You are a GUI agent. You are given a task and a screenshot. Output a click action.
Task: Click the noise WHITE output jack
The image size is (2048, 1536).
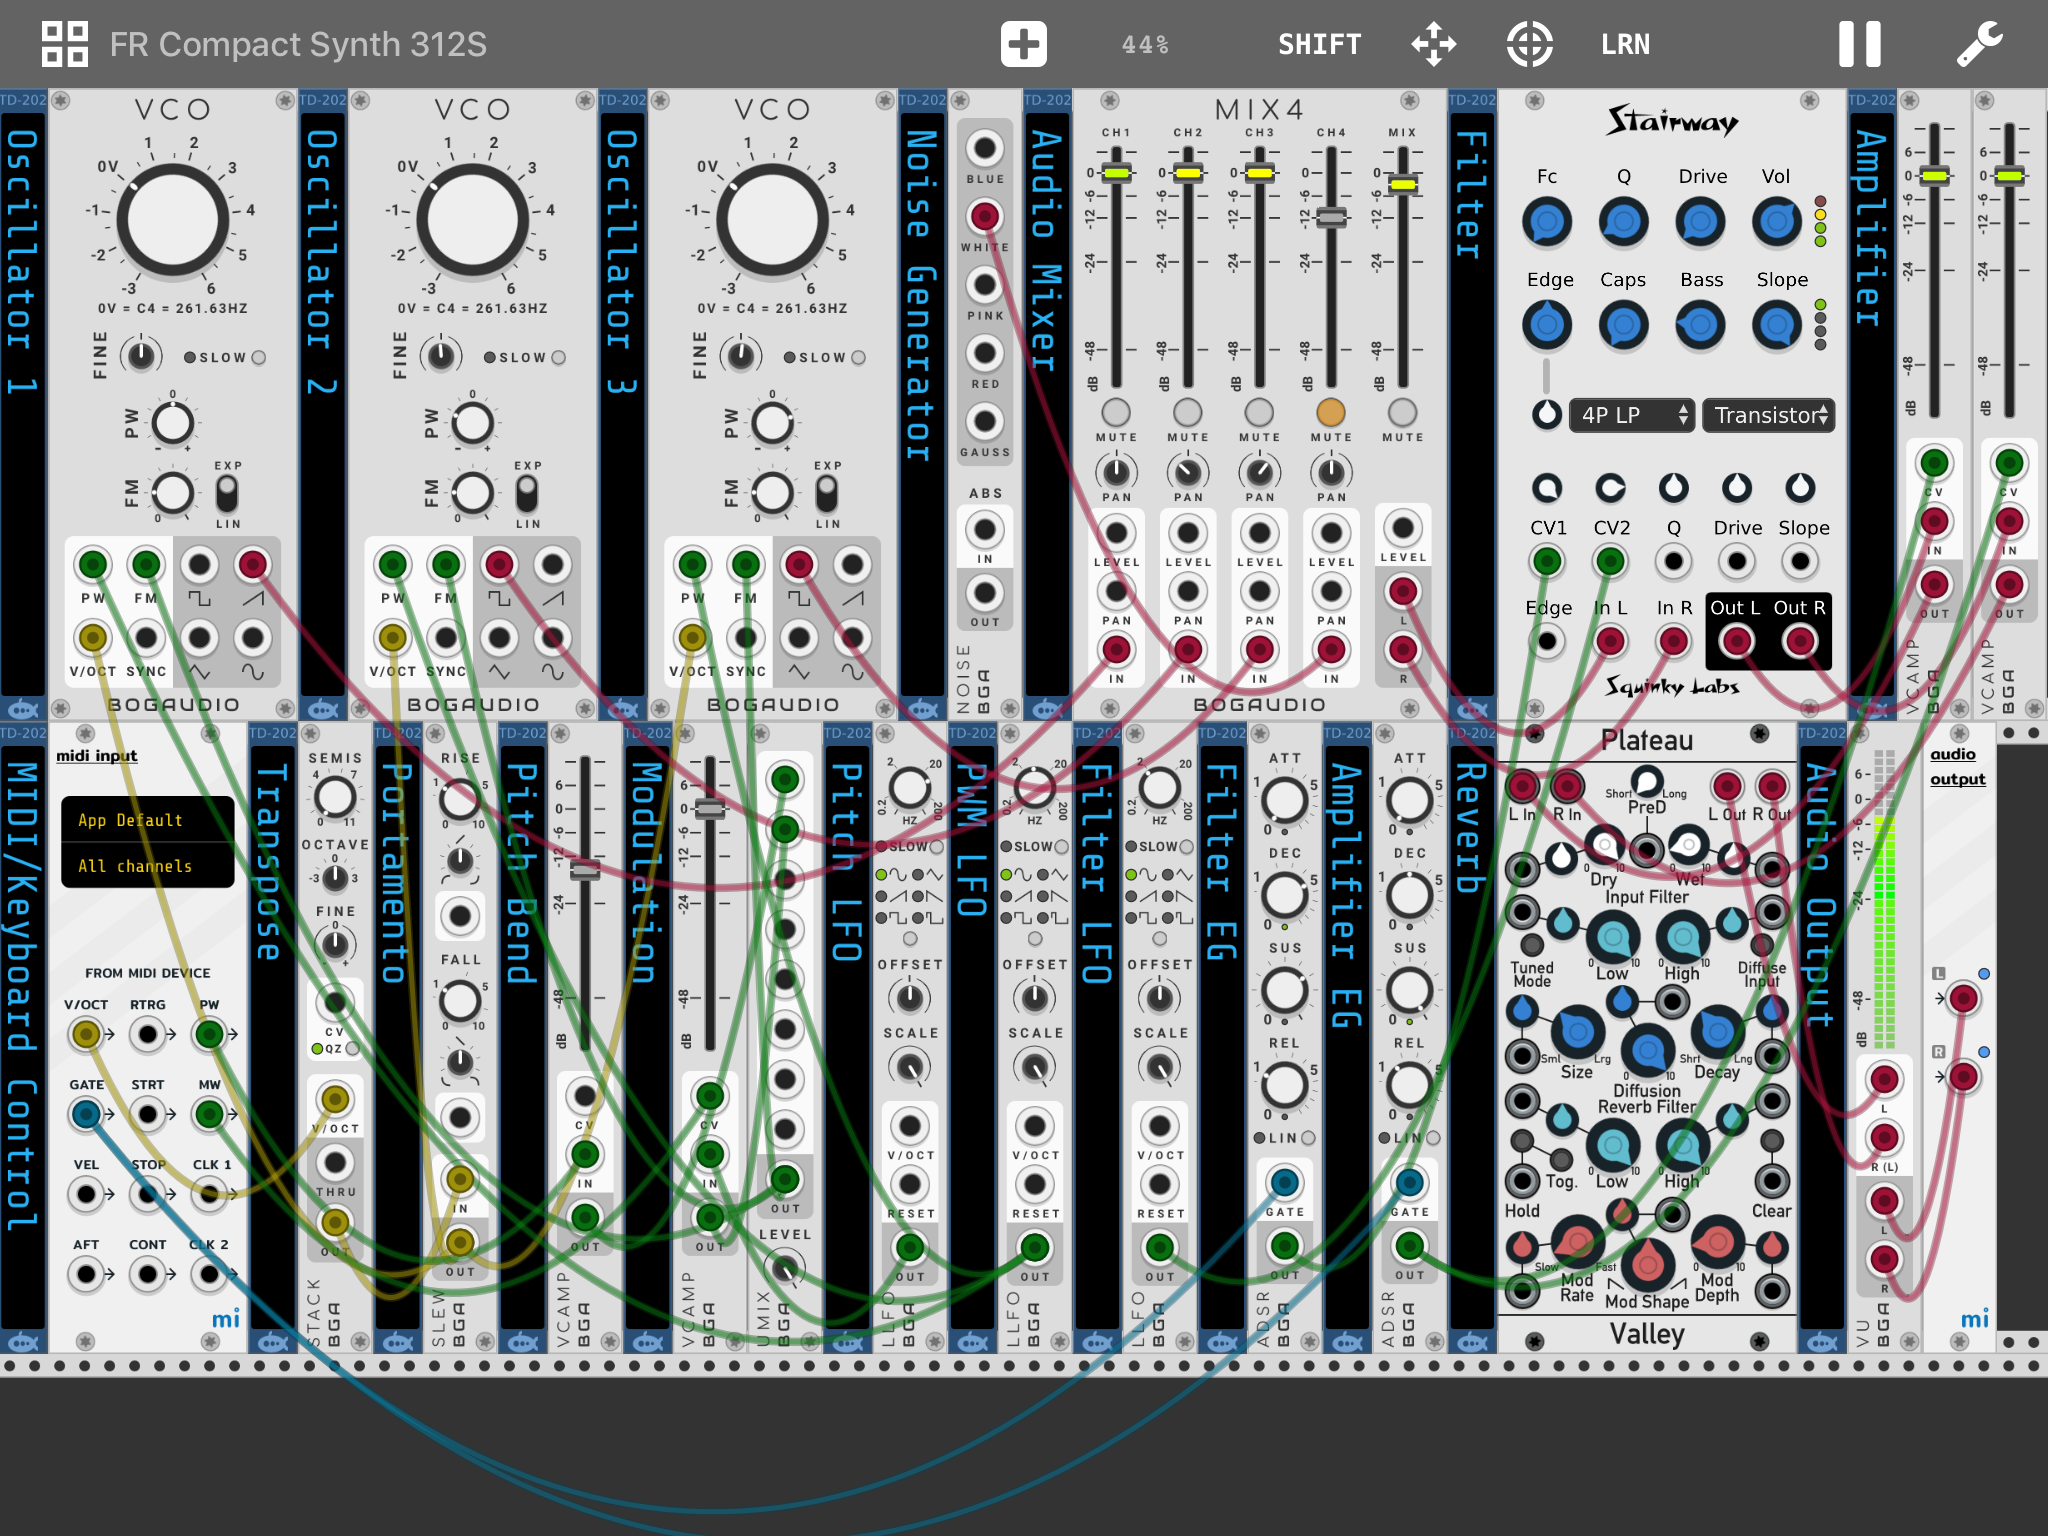point(984,216)
